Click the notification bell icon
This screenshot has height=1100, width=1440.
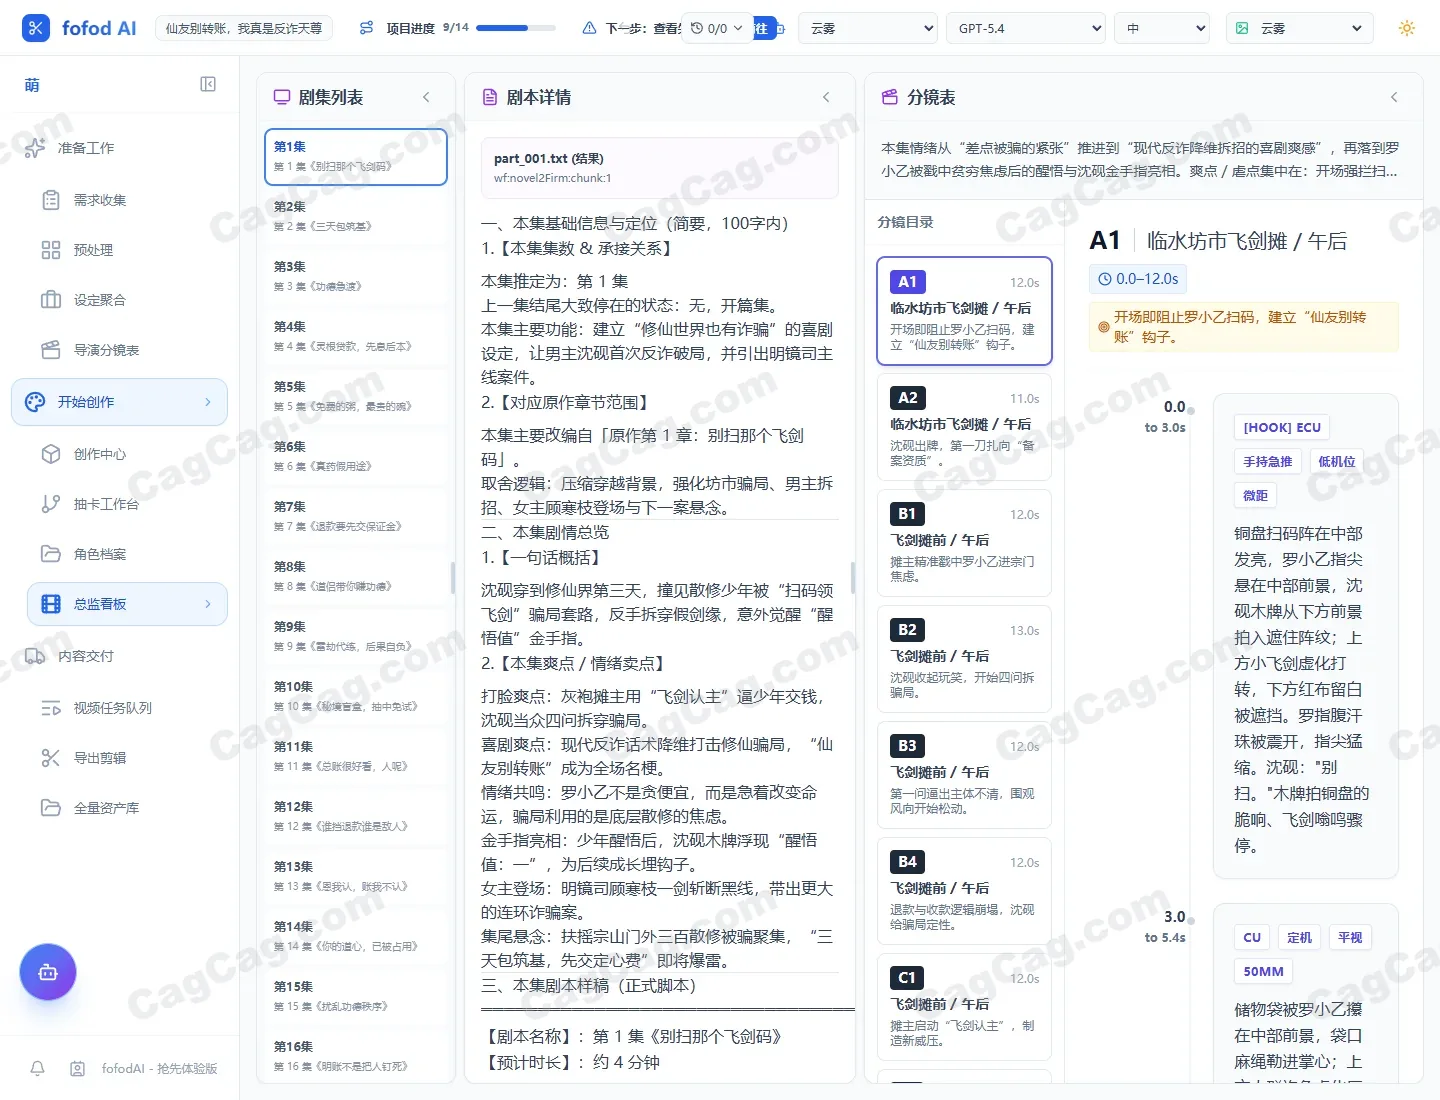[x=38, y=1068]
